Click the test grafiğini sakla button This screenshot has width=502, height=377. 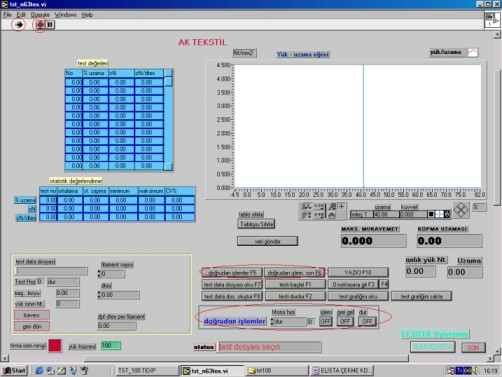point(421,296)
